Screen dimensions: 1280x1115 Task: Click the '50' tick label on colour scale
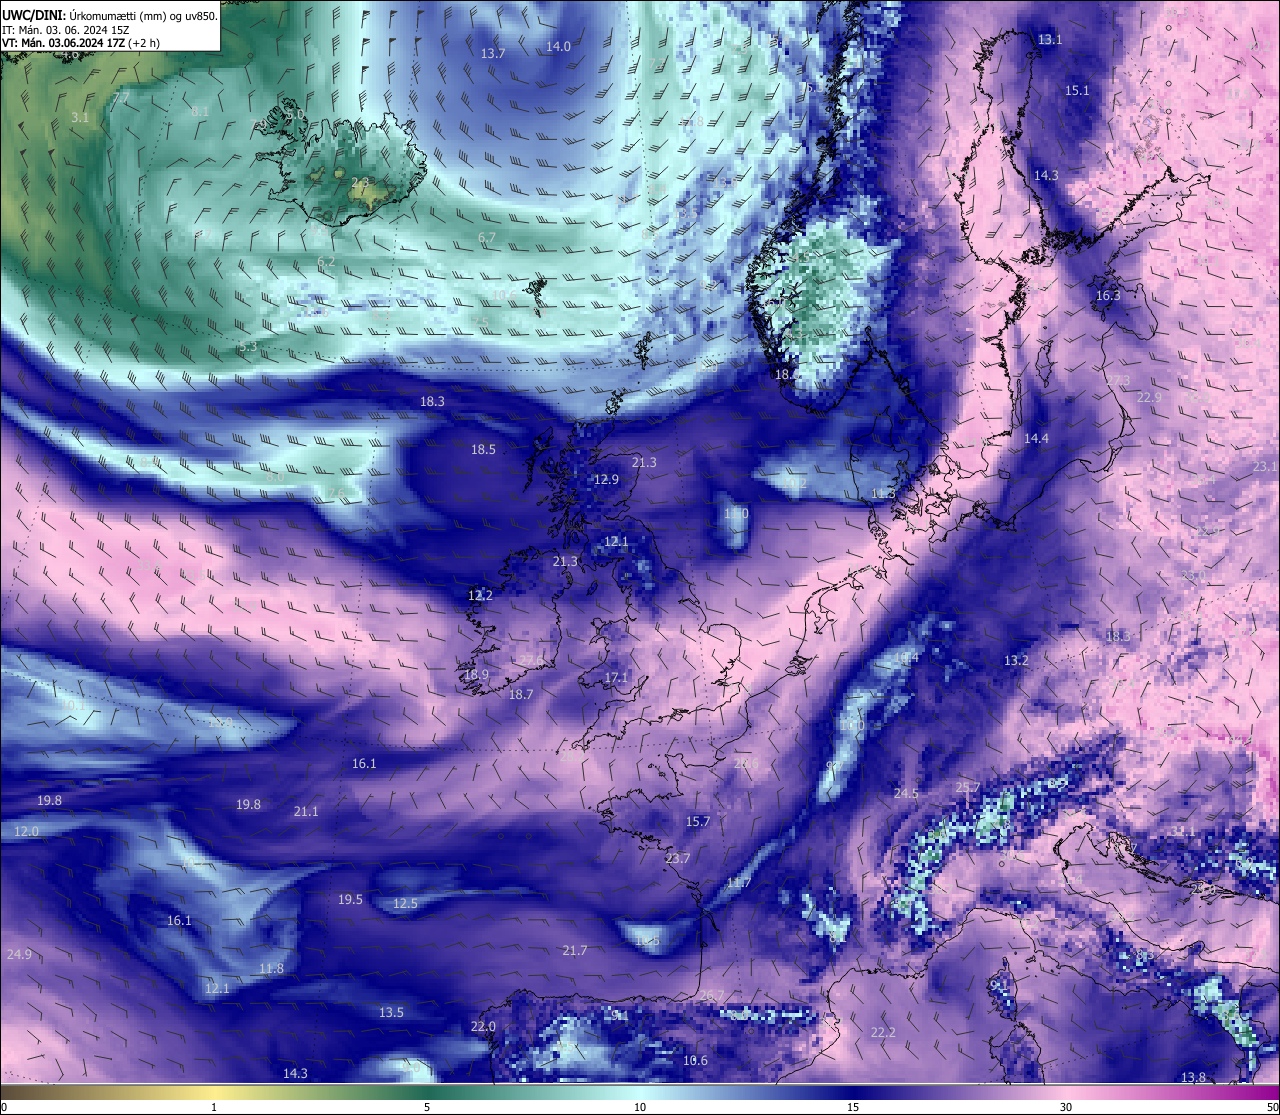click(x=1272, y=1108)
